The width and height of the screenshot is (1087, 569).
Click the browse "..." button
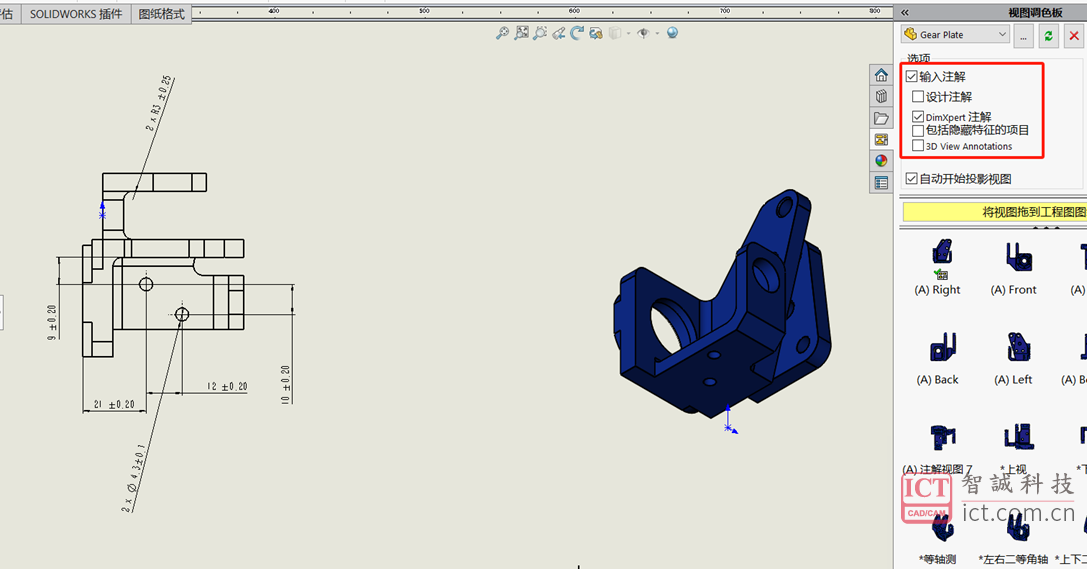[1023, 35]
